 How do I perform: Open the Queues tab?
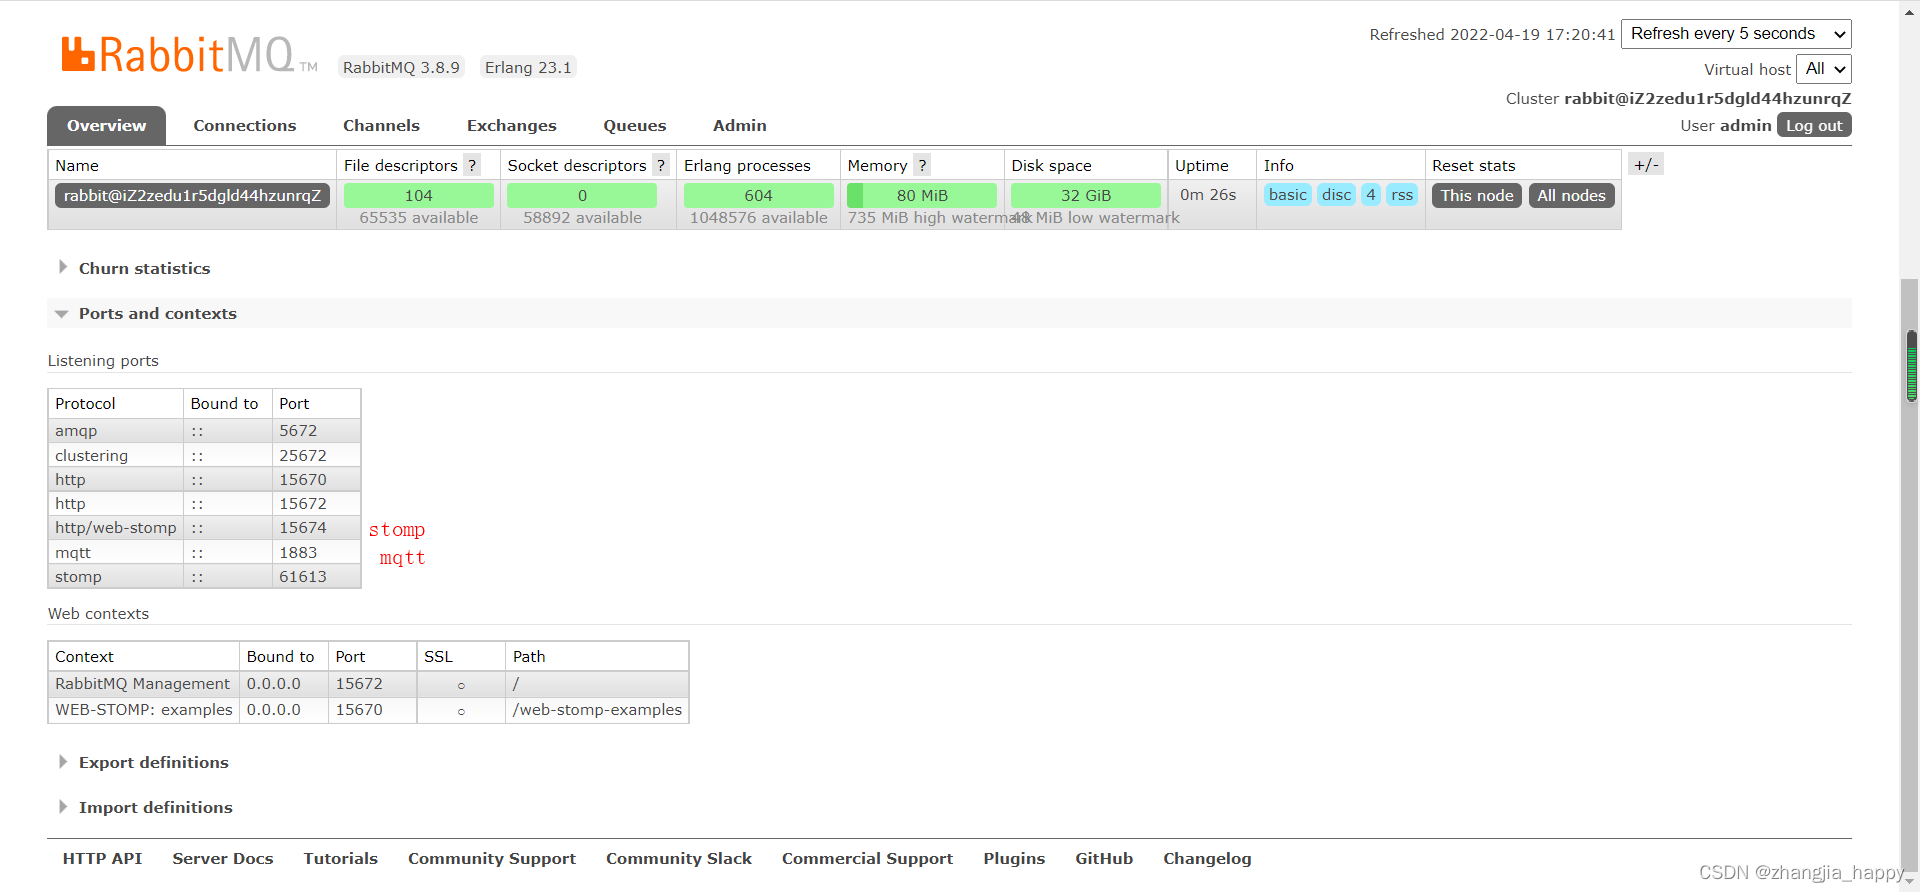pyautogui.click(x=634, y=125)
